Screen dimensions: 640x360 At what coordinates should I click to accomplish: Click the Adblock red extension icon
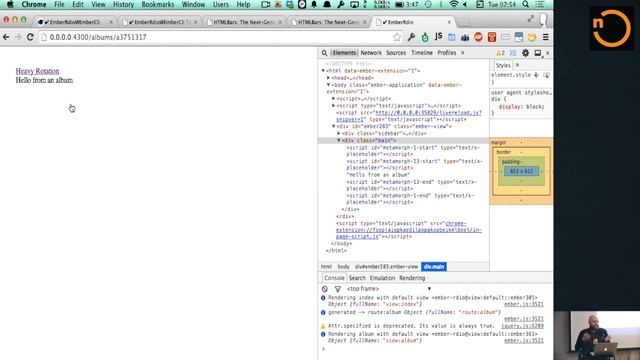[478, 37]
